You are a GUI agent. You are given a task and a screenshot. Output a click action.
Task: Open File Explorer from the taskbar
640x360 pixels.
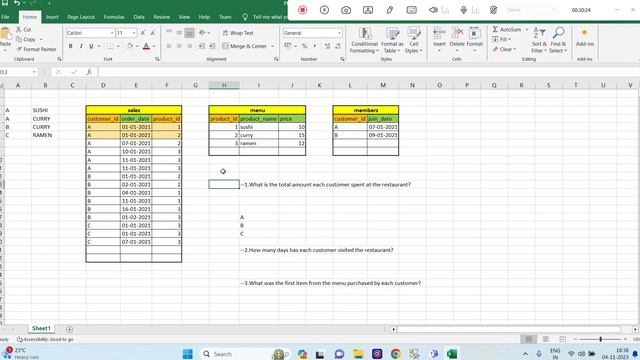[358, 353]
